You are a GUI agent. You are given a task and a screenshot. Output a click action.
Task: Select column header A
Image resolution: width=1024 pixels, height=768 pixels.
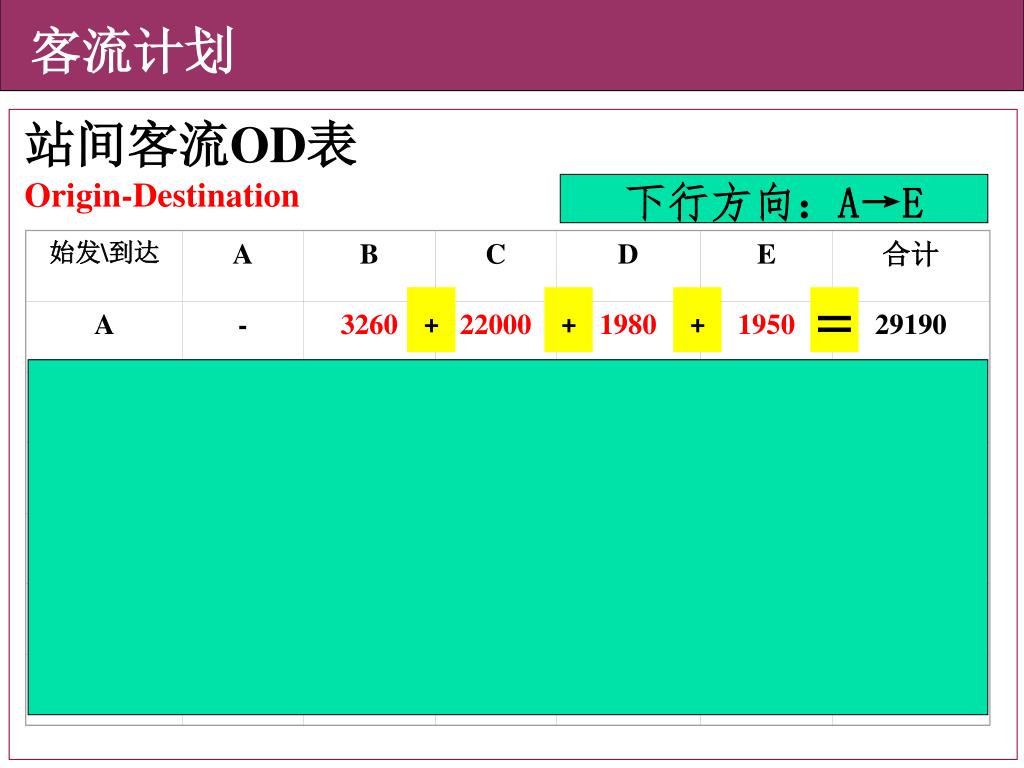click(242, 255)
